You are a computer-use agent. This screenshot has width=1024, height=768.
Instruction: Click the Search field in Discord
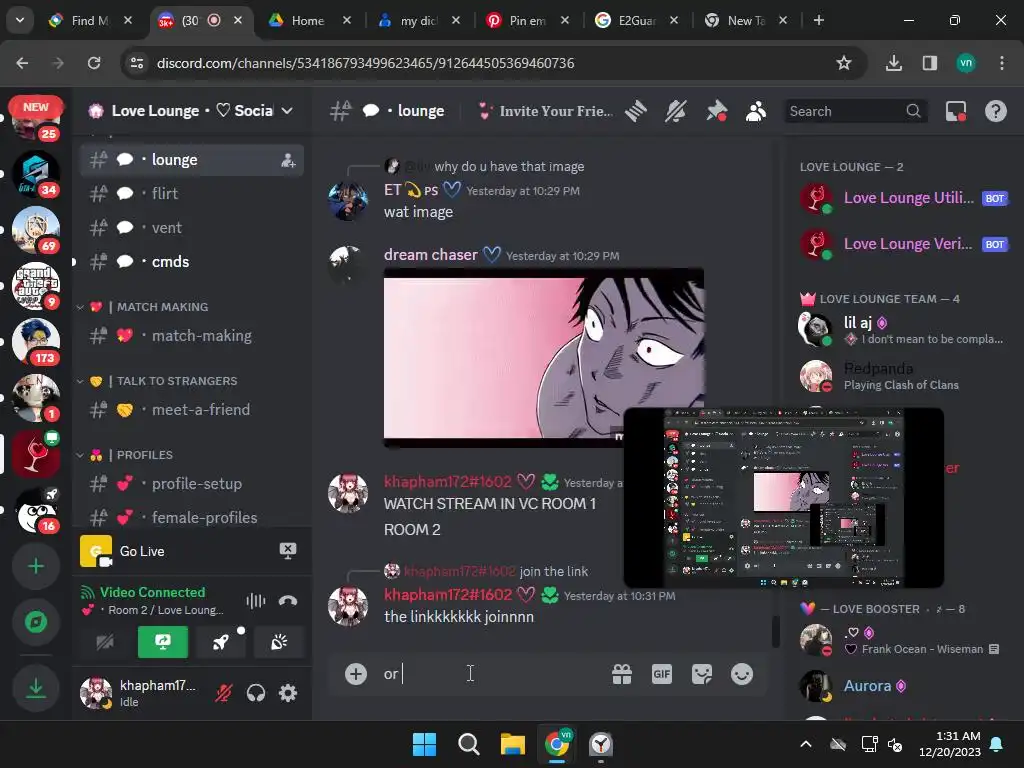click(856, 111)
